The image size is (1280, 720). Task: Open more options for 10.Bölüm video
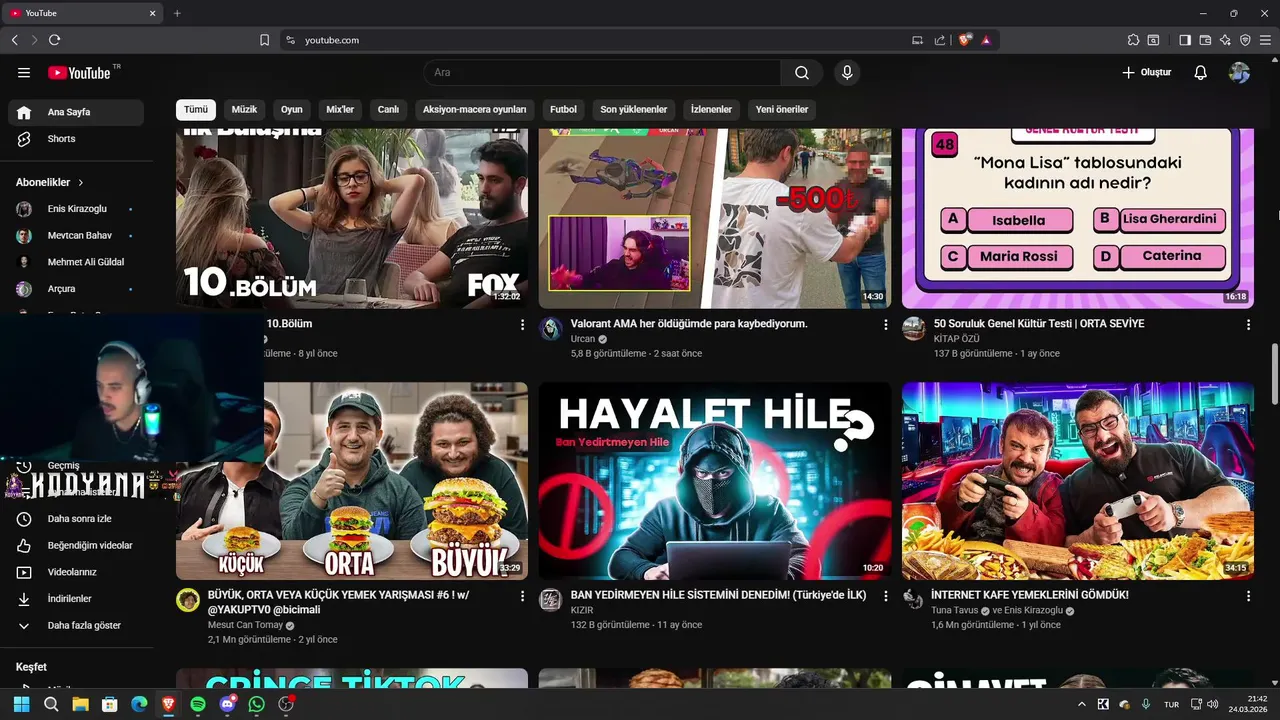[x=522, y=325]
